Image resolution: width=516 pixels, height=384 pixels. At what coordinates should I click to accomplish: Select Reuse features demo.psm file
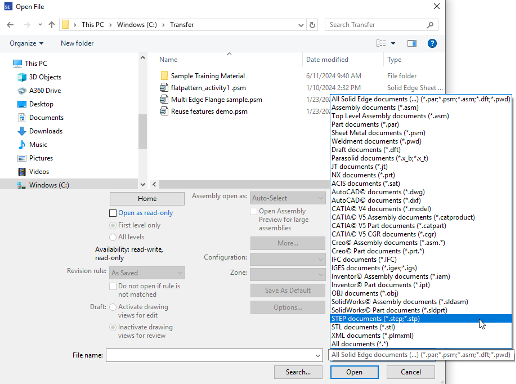[209, 112]
